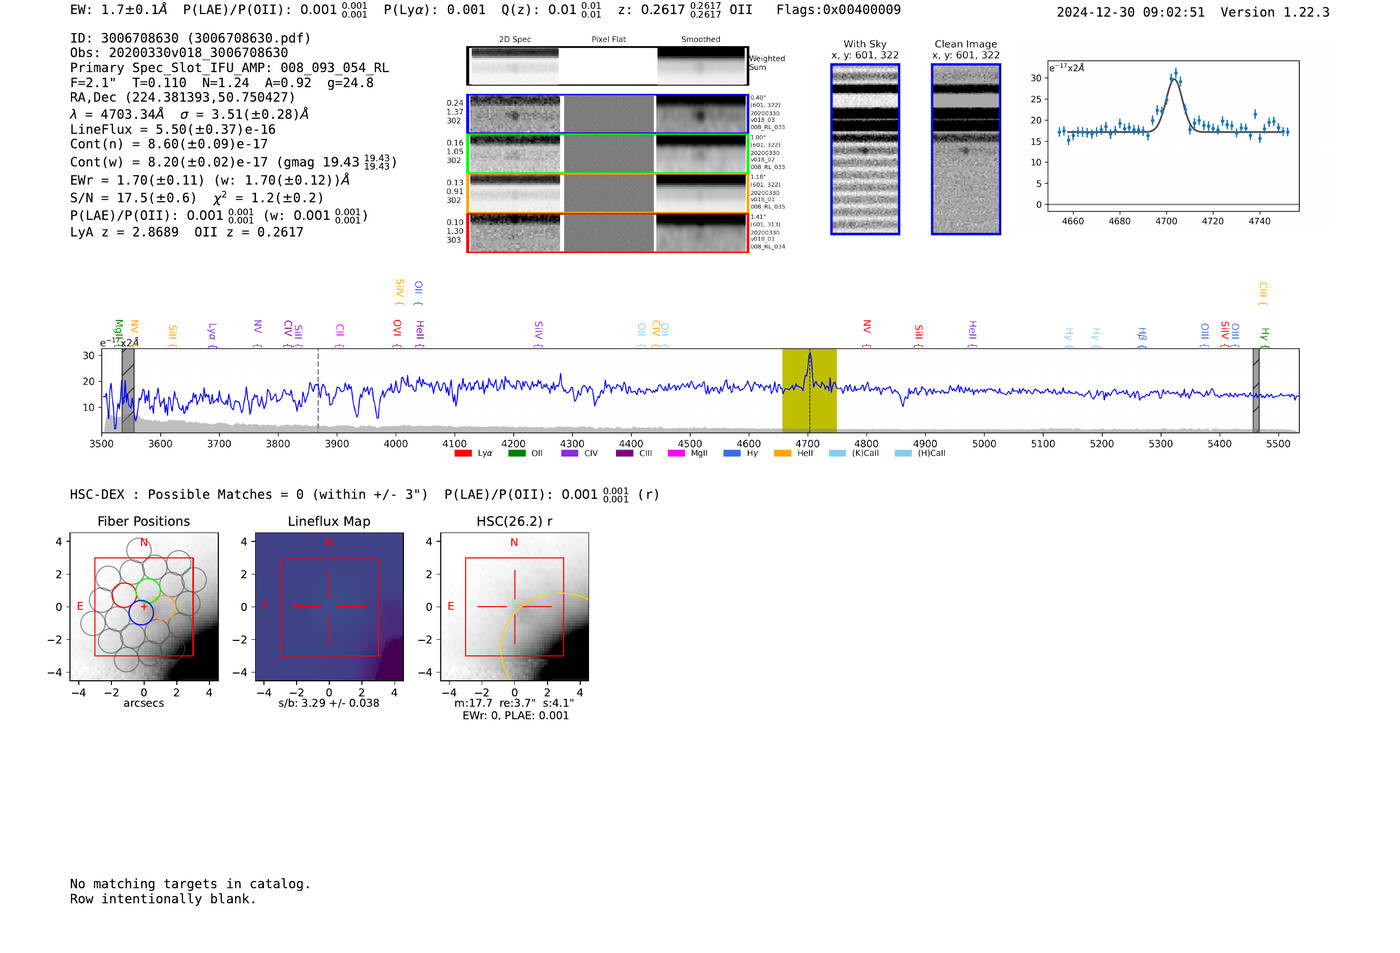Click the MgII magenta legend swatch
The width and height of the screenshot is (1400, 953).
(x=676, y=454)
